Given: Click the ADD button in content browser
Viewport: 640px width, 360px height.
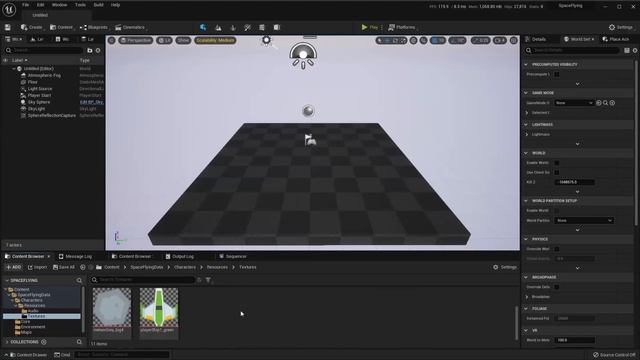Looking at the screenshot, I should click(14, 267).
